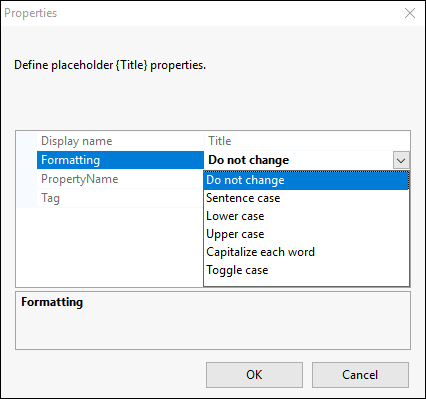Image resolution: width=426 pixels, height=399 pixels.
Task: Pick 'Capitalize each word' option
Action: (x=306, y=252)
